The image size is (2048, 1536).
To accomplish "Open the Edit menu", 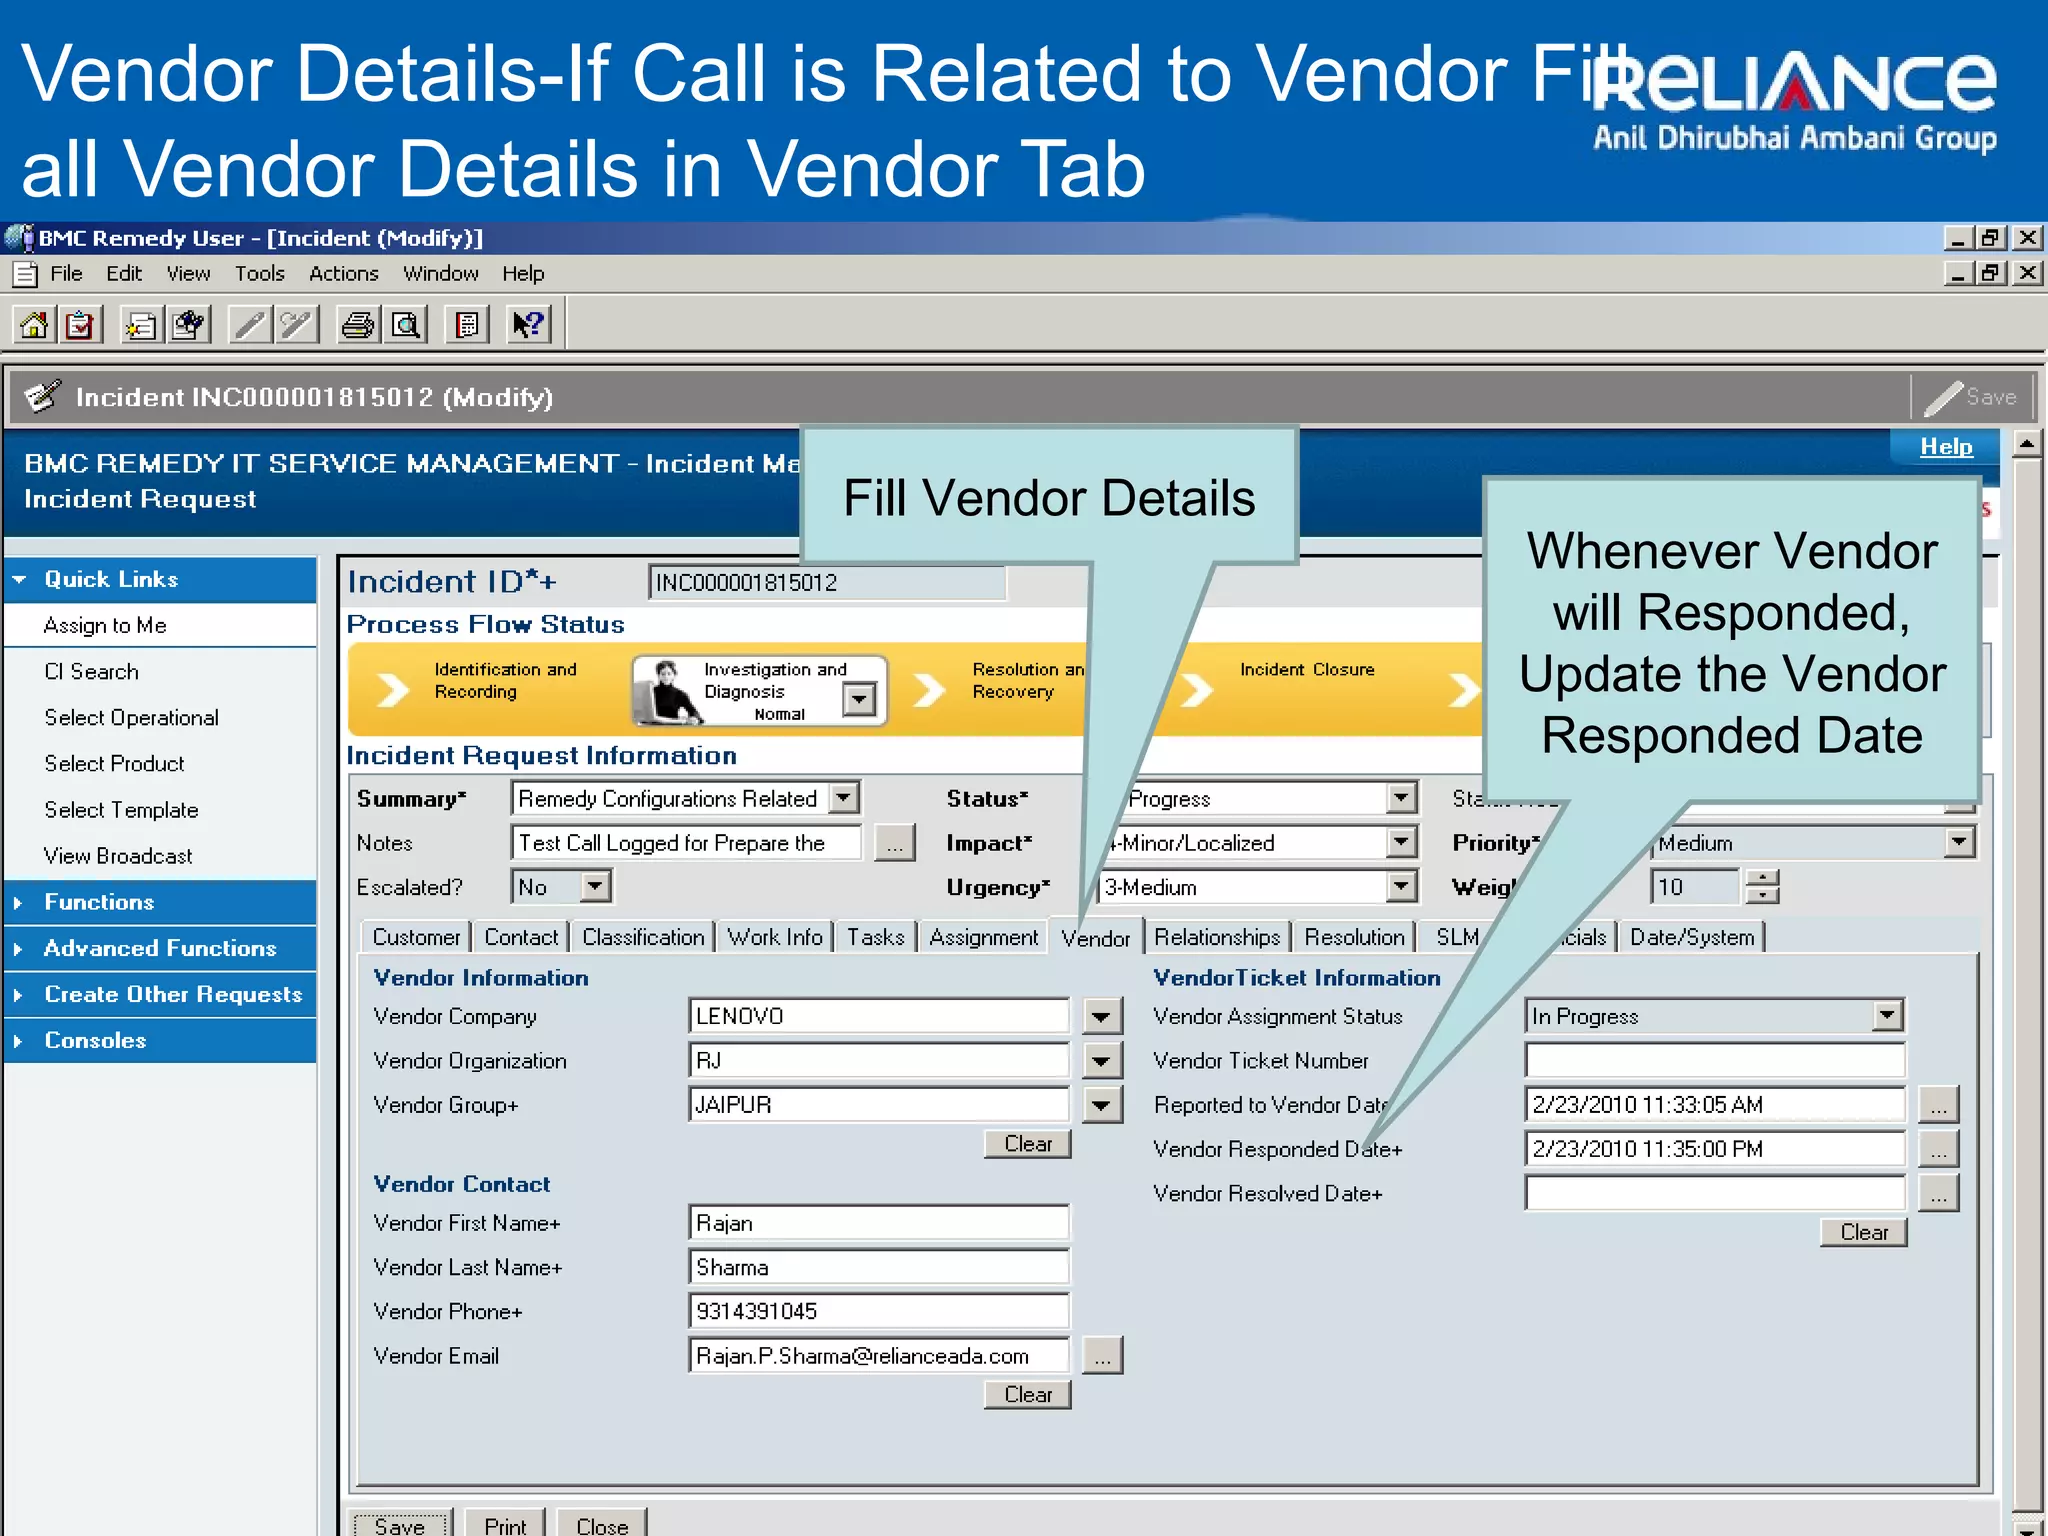I will coord(124,274).
